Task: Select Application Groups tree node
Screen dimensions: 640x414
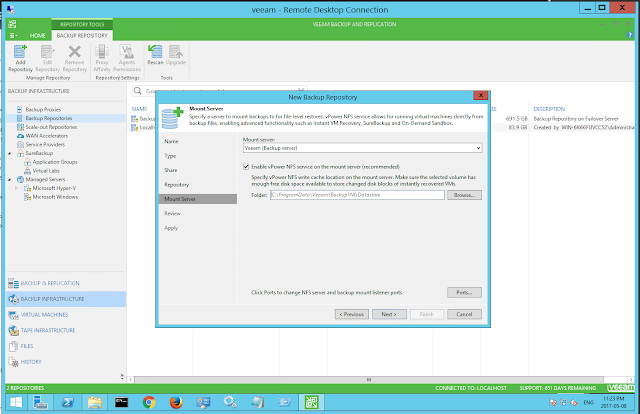Action: coord(55,162)
